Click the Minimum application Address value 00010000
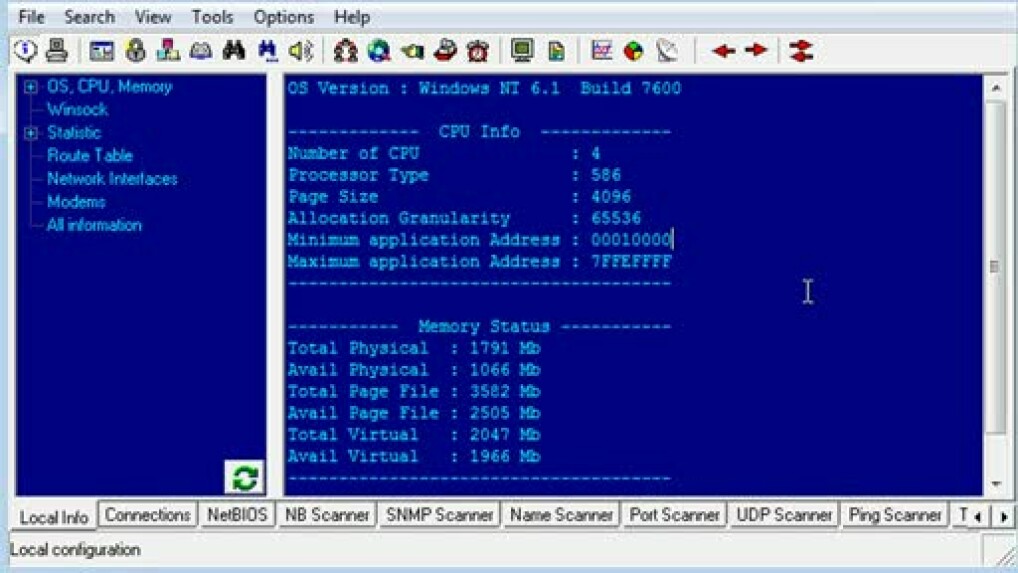Viewport: 1018px width, 573px height. (631, 240)
